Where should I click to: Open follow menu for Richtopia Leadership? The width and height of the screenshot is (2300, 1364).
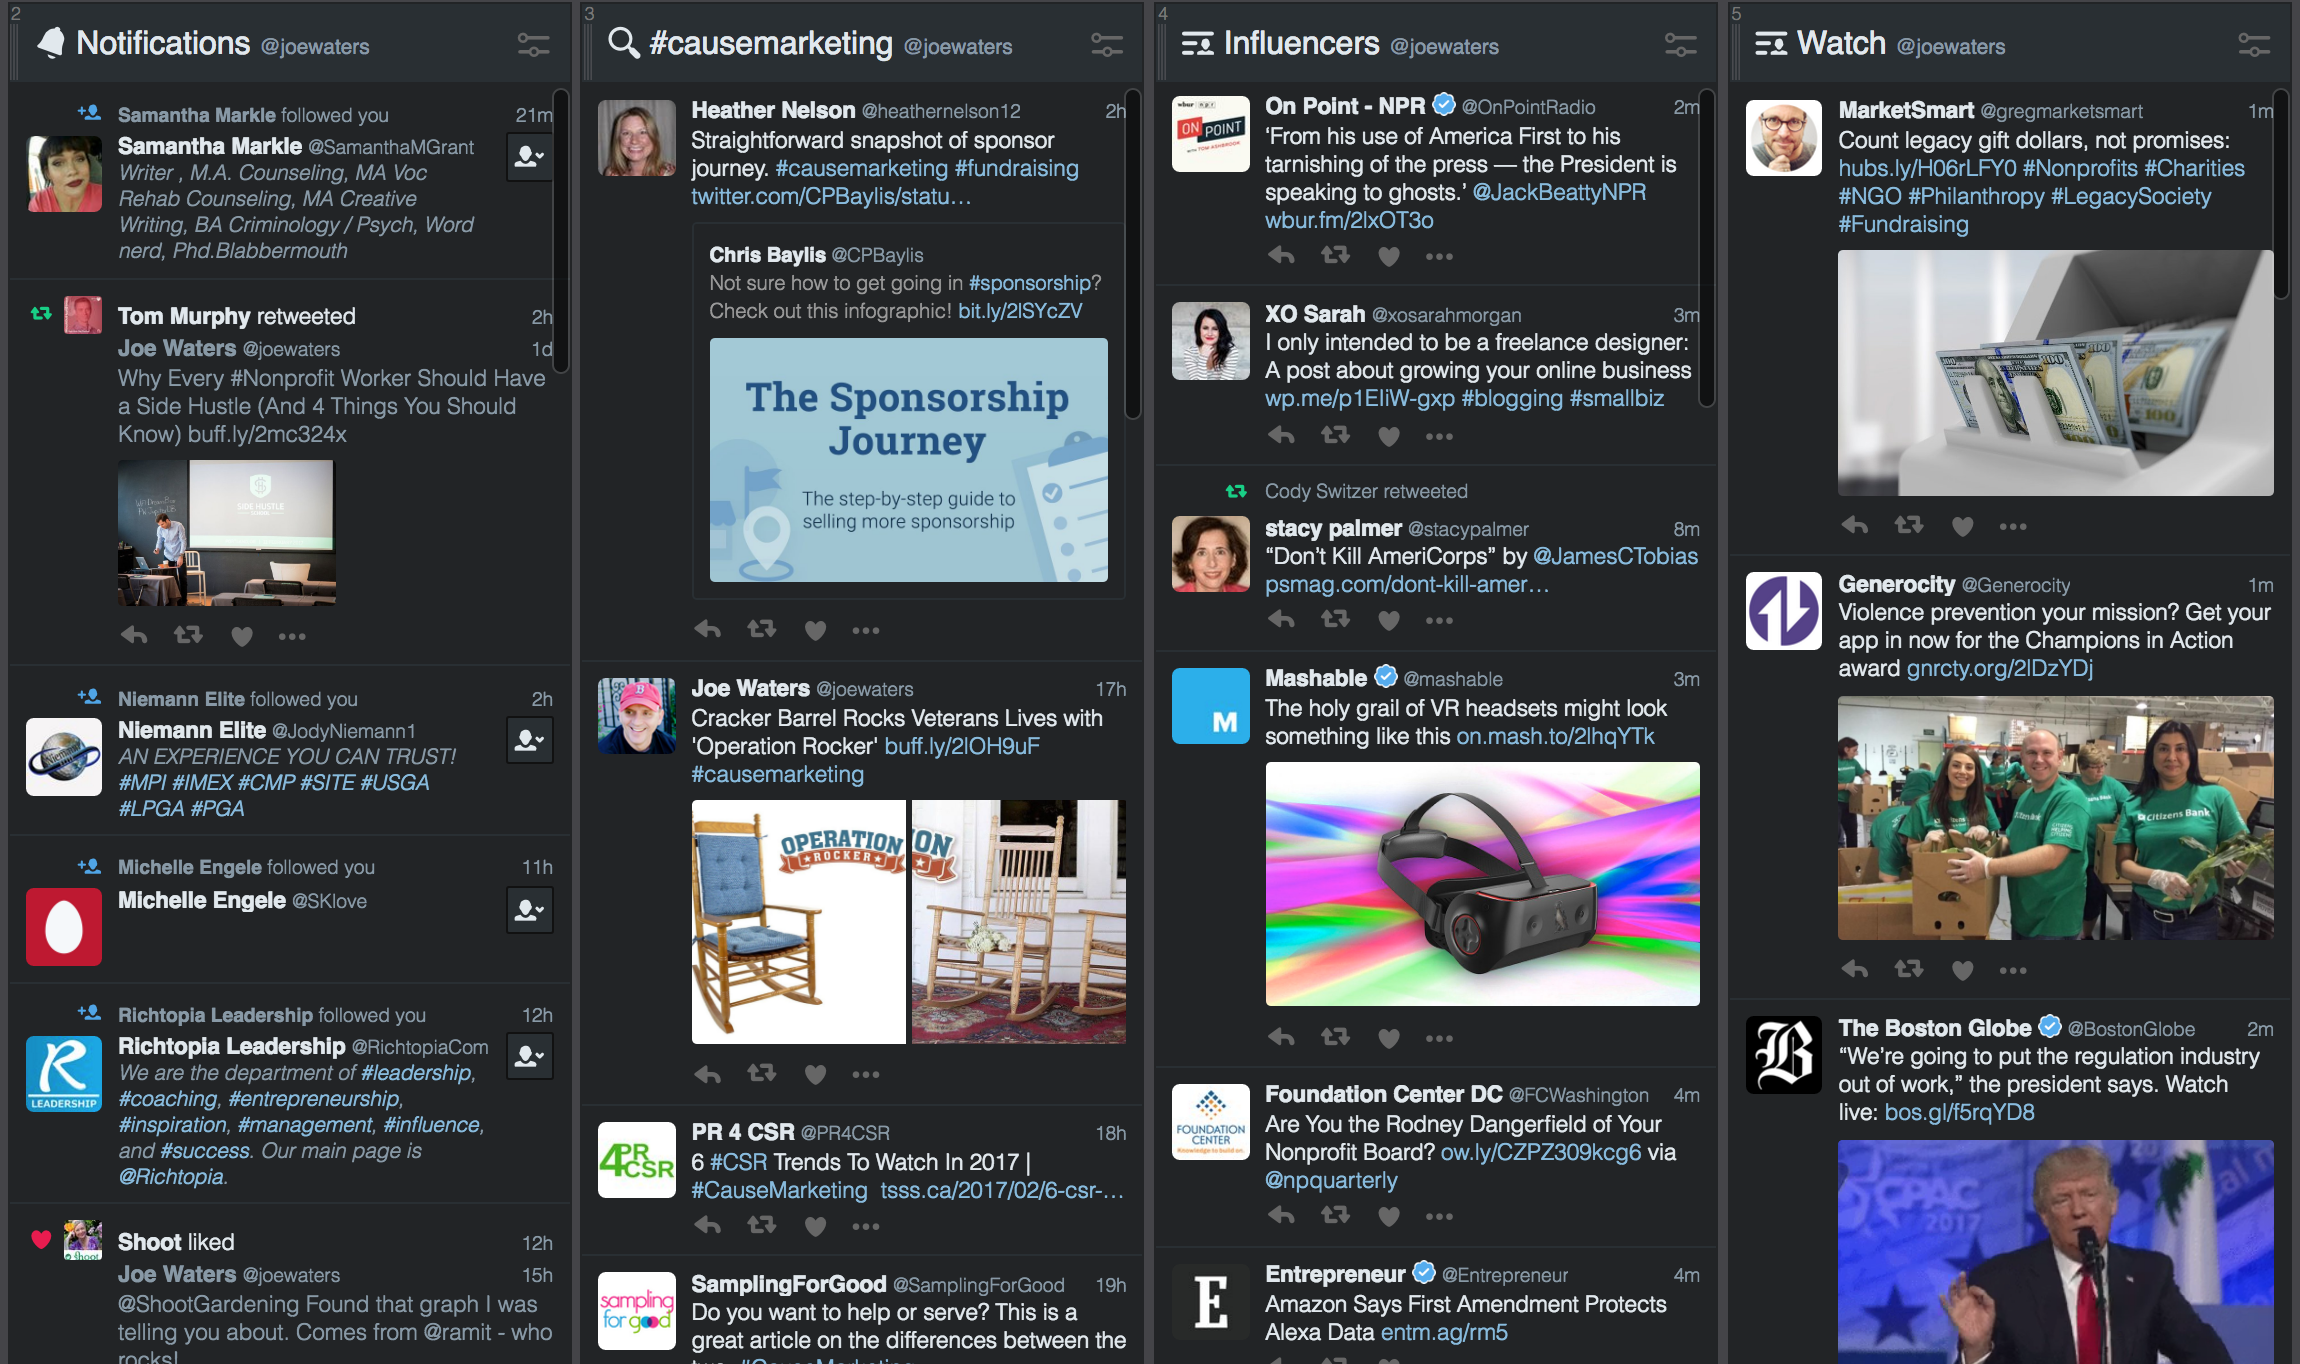[x=529, y=1056]
